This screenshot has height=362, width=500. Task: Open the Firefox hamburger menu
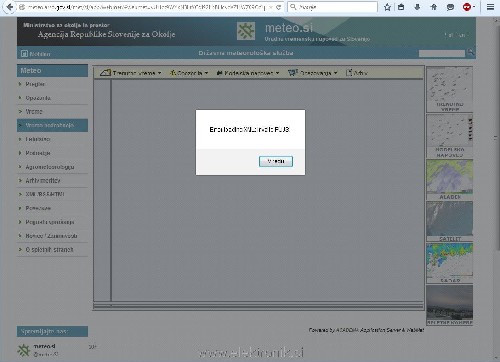tap(490, 7)
